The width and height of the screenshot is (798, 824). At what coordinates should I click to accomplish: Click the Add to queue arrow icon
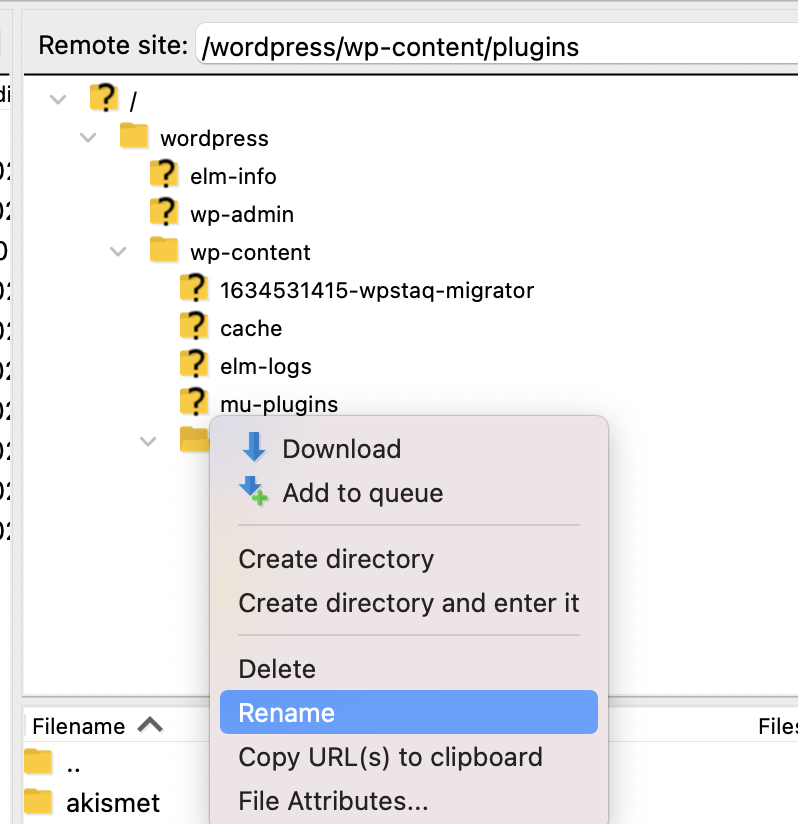[254, 492]
